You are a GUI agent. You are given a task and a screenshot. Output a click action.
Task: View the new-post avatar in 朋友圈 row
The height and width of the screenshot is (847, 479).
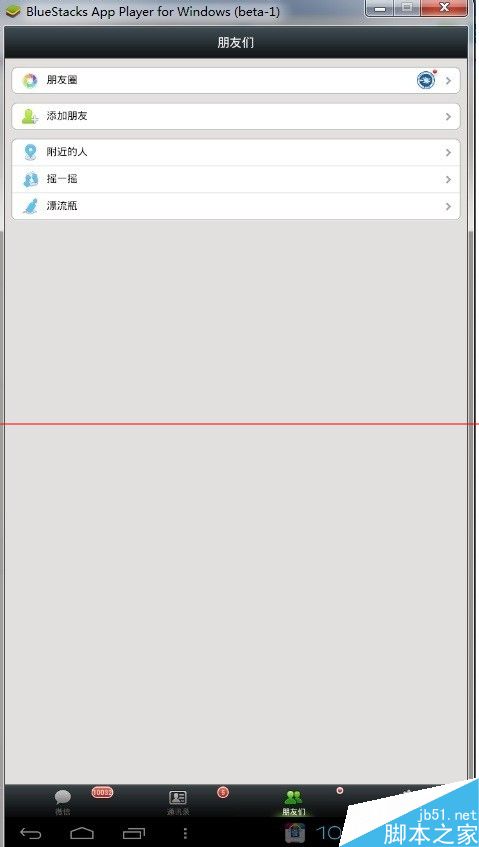click(x=426, y=80)
